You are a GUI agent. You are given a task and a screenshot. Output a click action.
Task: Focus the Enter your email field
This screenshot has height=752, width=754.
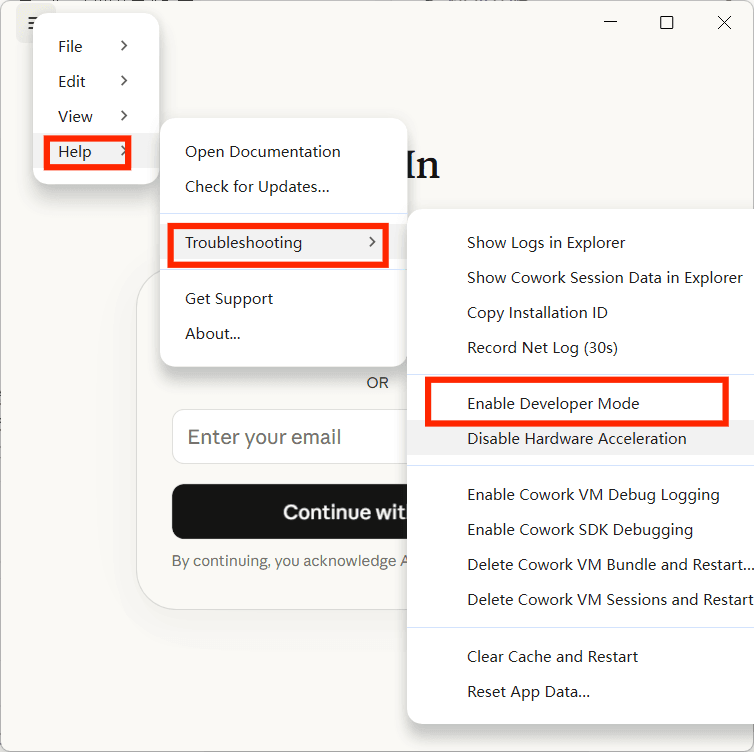290,437
